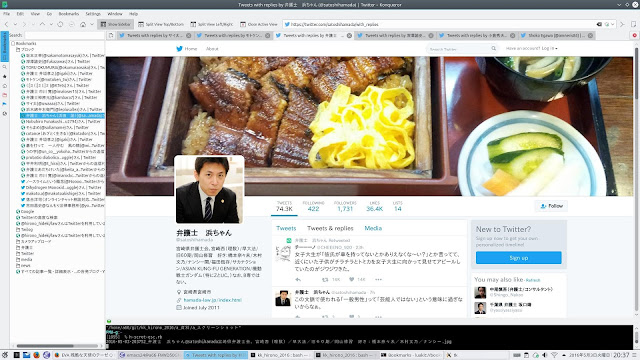The height and width of the screenshot is (360, 640).
Task: Click the profile photo thumbnail
Action: pyautogui.click(x=209, y=189)
